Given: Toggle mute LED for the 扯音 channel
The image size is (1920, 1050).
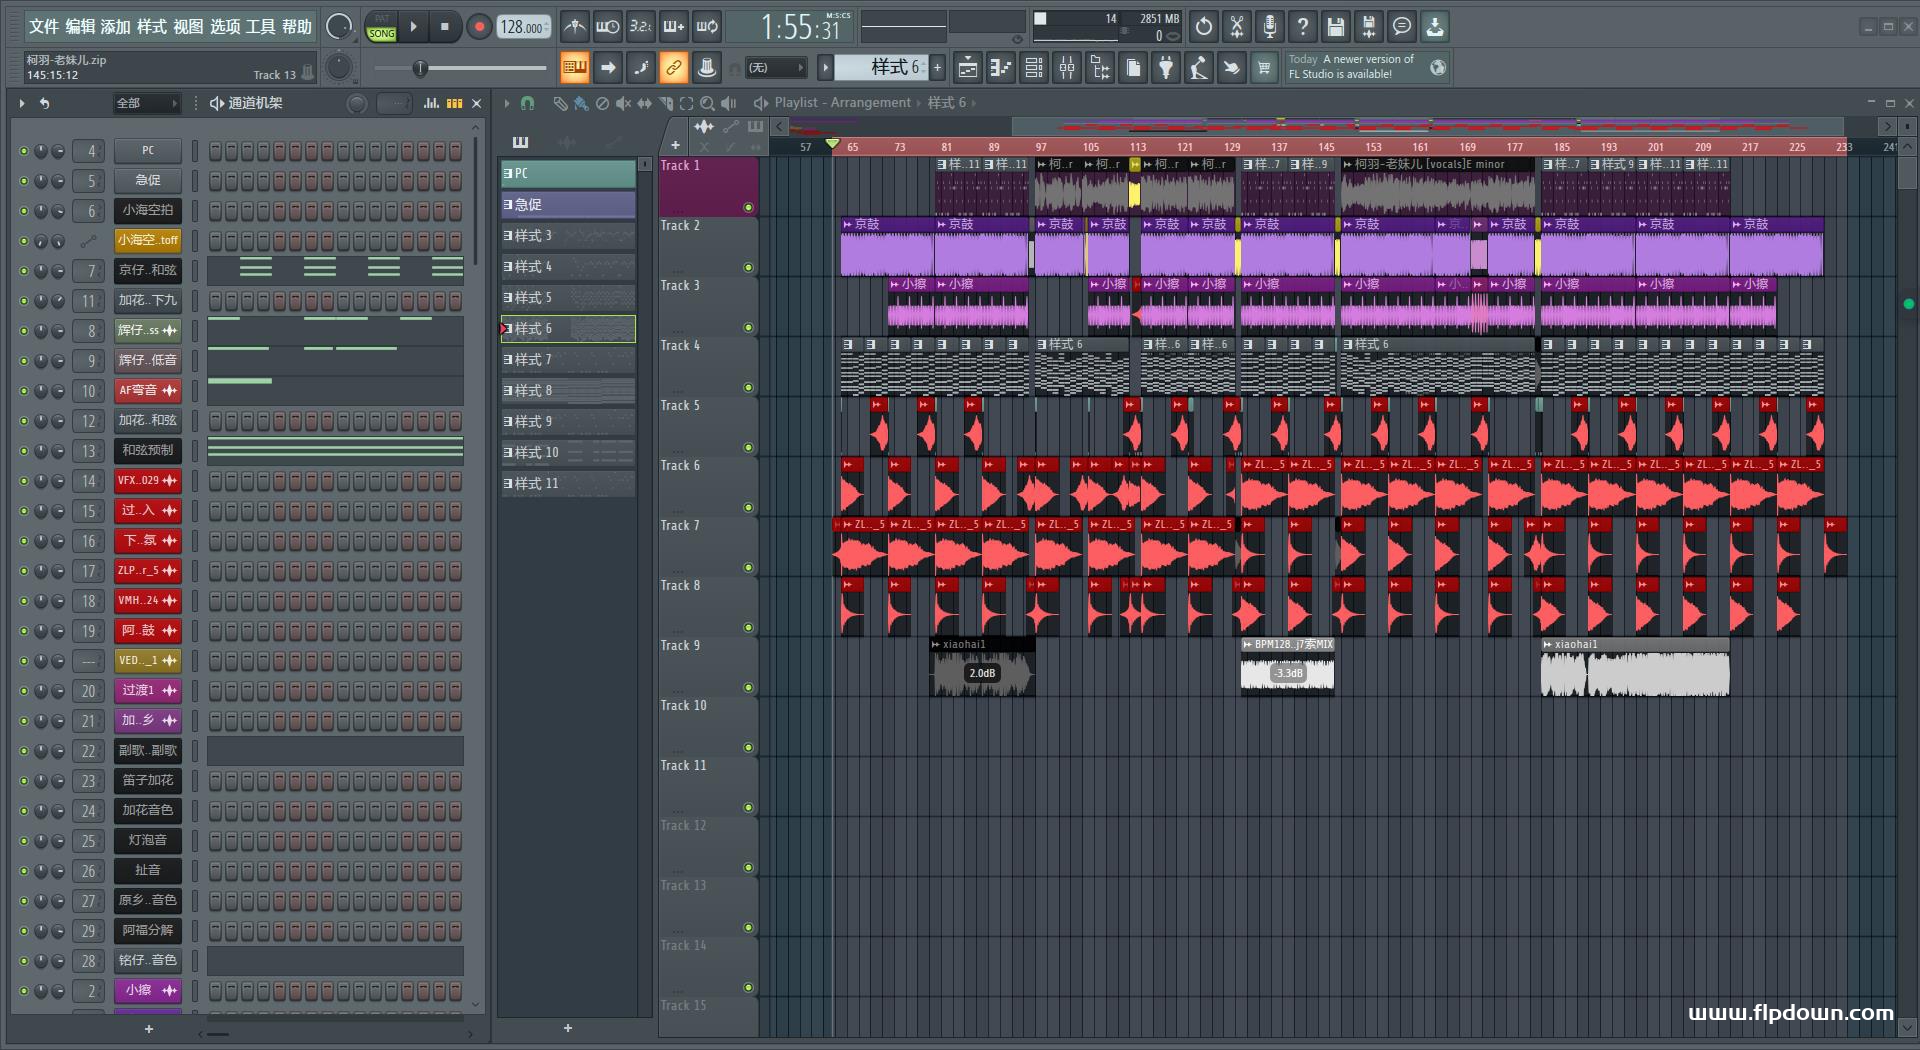Looking at the screenshot, I should pyautogui.click(x=24, y=871).
